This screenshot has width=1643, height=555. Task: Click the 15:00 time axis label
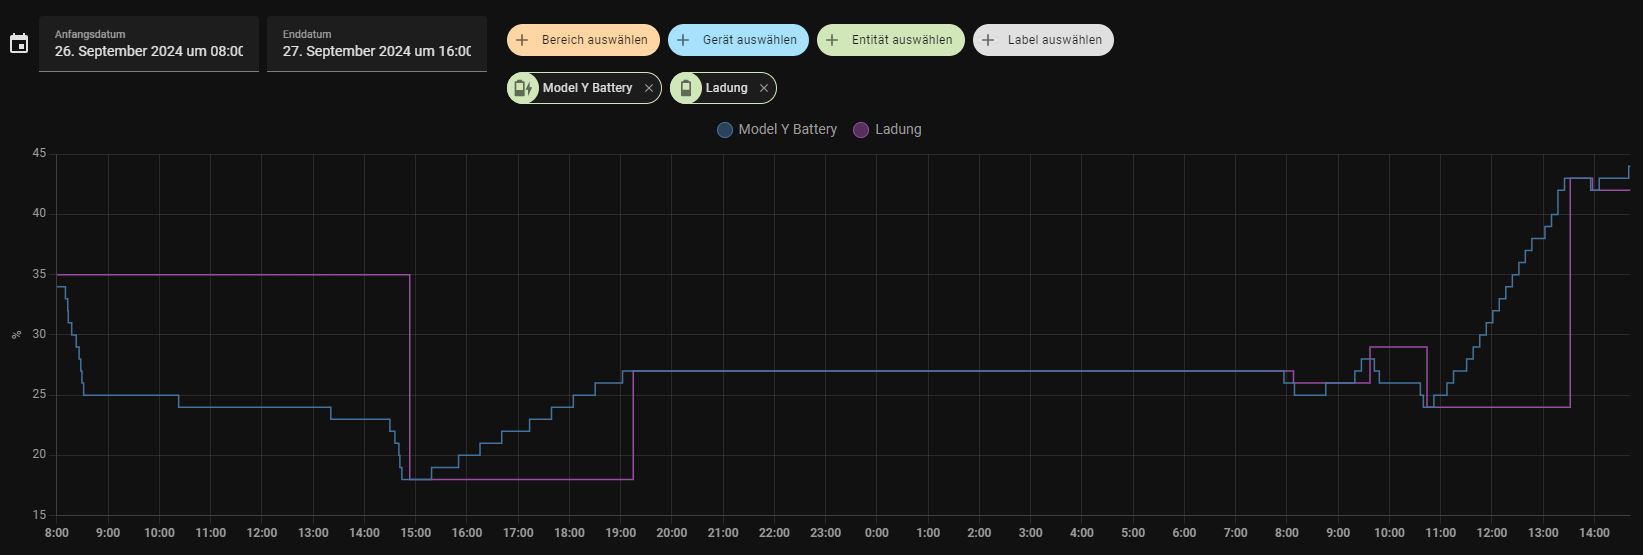coord(415,533)
